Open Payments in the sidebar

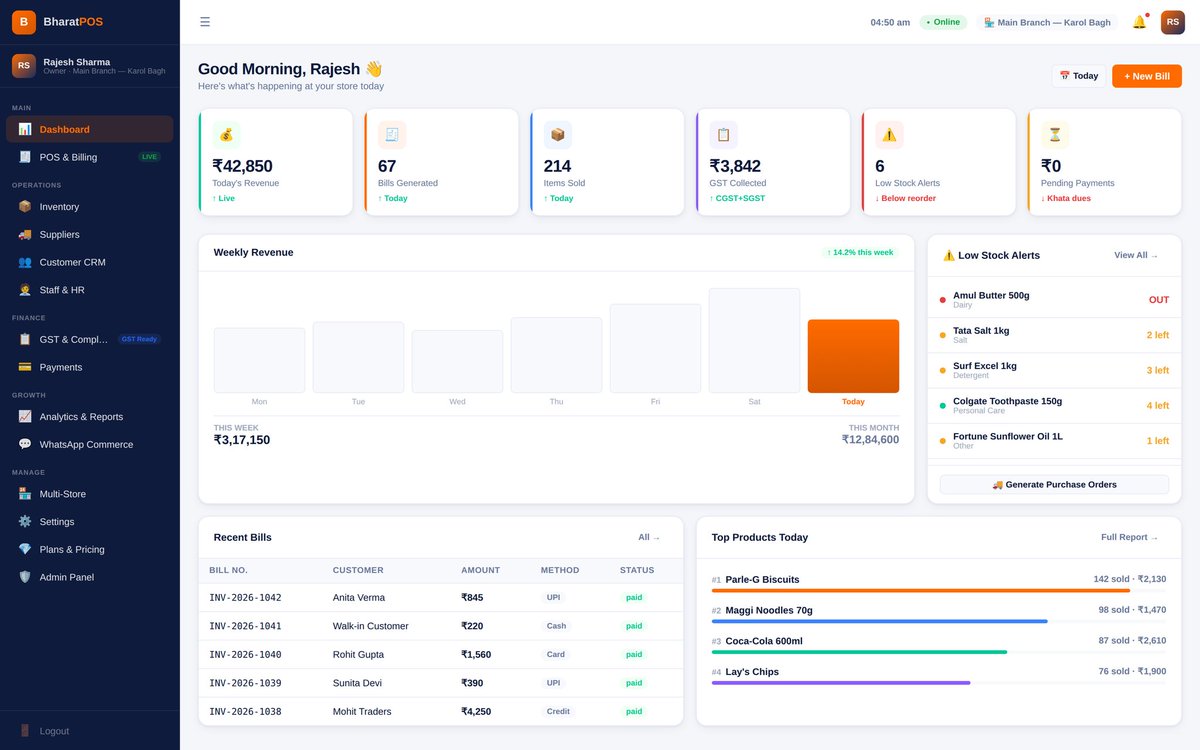[90, 367]
